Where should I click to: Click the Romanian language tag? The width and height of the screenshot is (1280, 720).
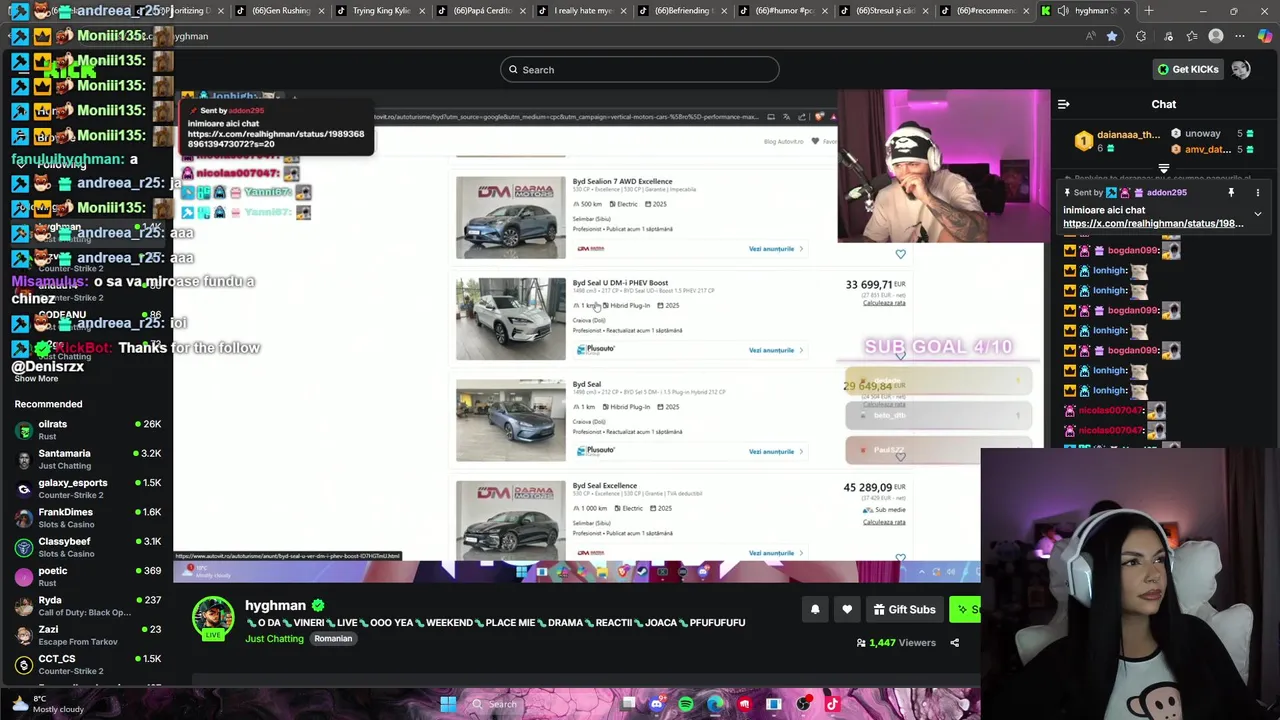pos(333,638)
